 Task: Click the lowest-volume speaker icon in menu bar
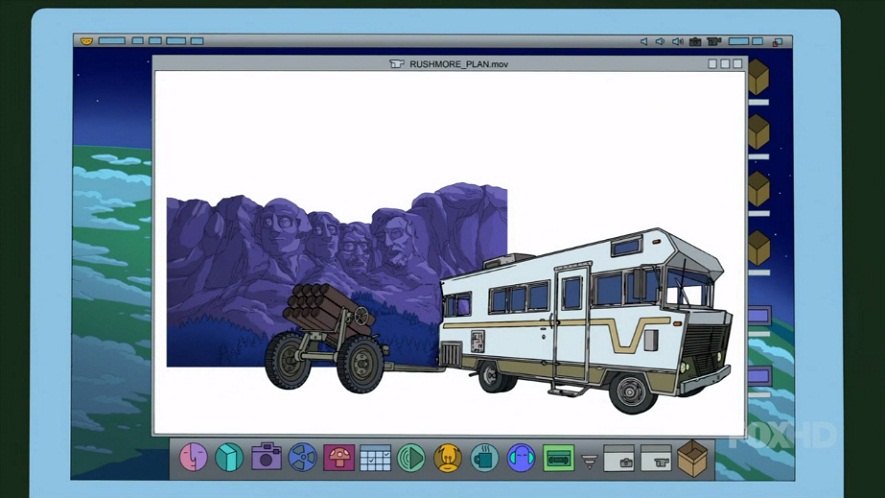tap(643, 41)
